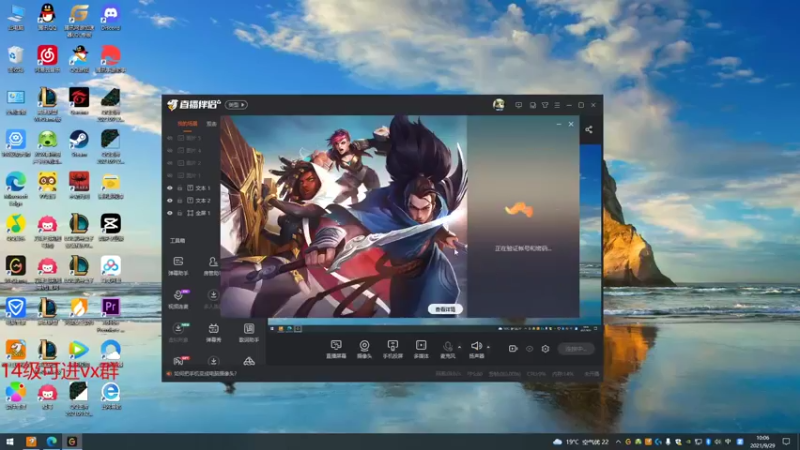Click the record video camera icon

(x=513, y=348)
